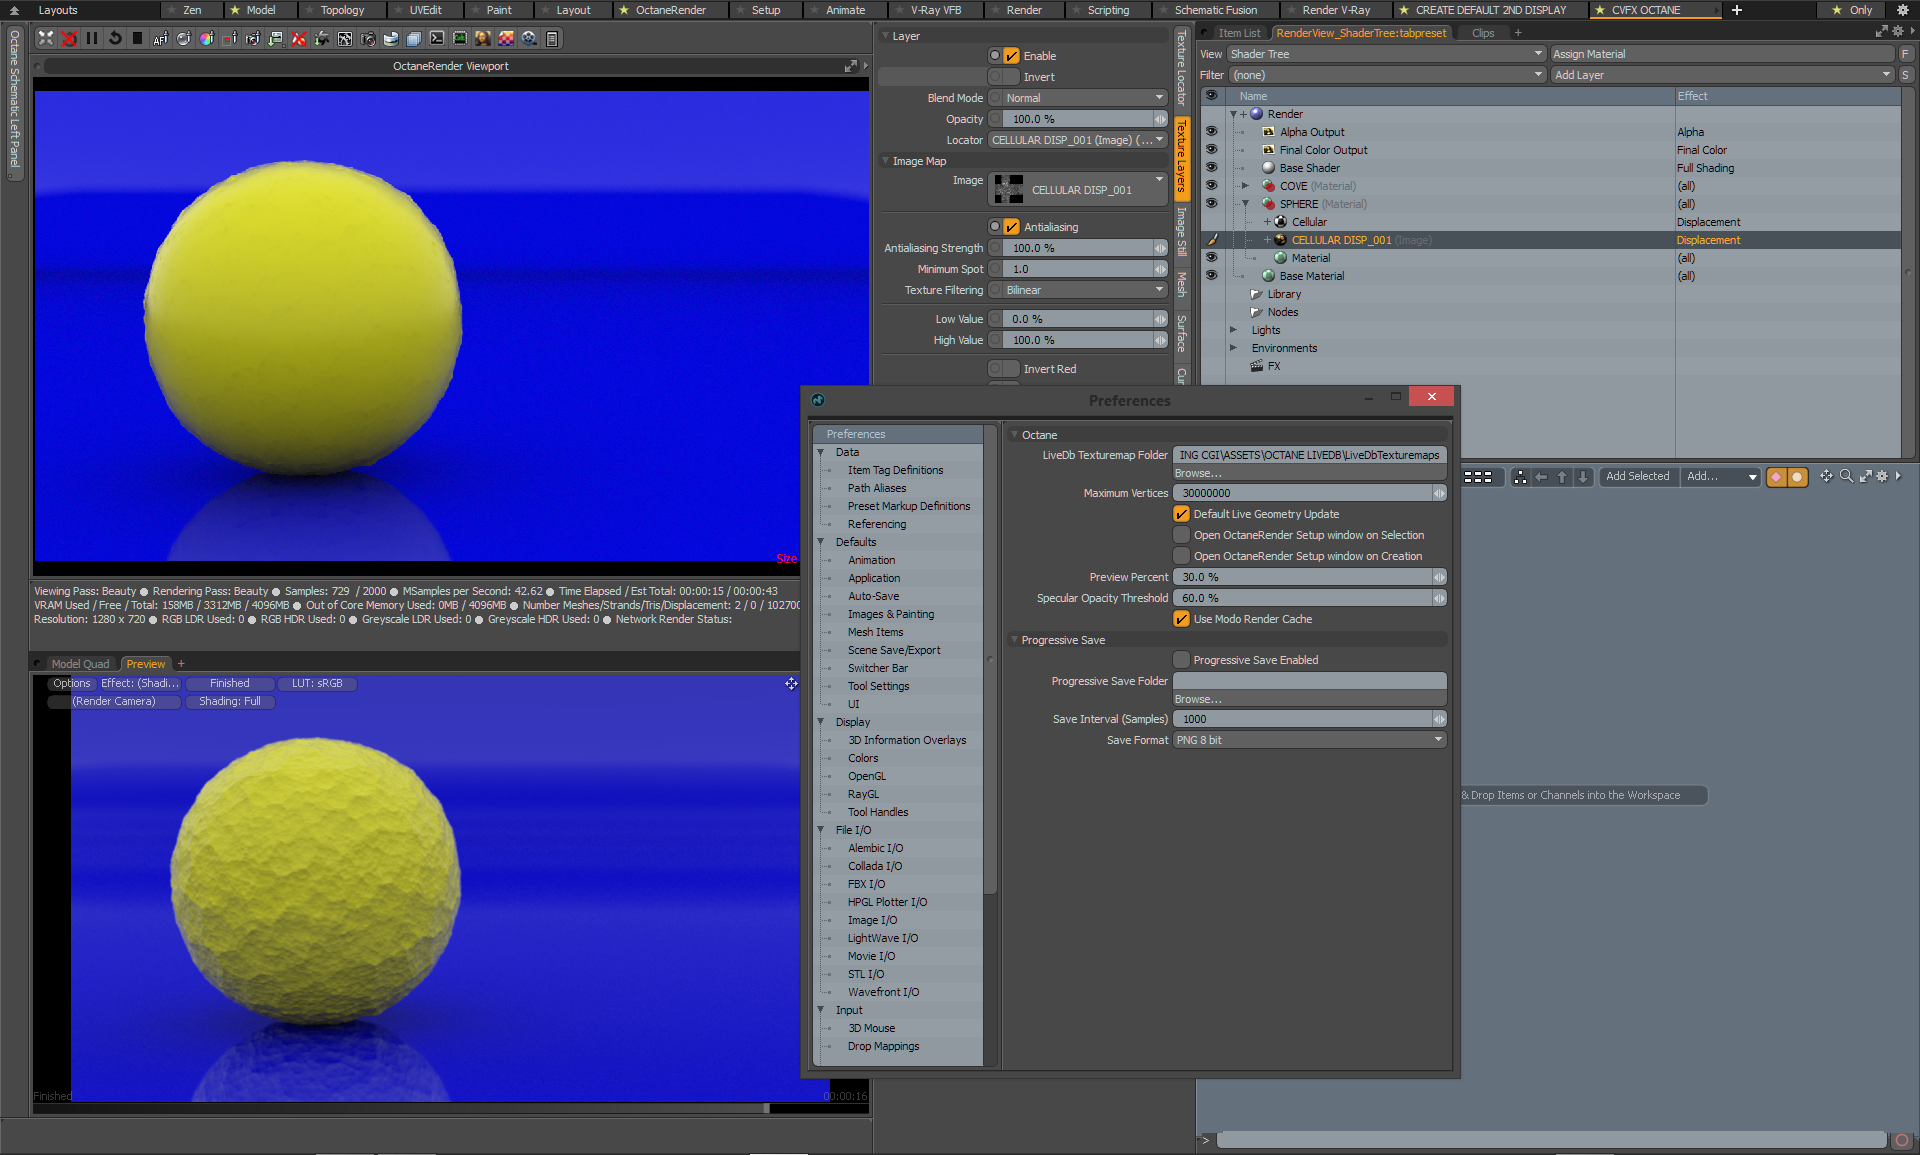Hide the Base Shader visibility eye

coord(1211,167)
